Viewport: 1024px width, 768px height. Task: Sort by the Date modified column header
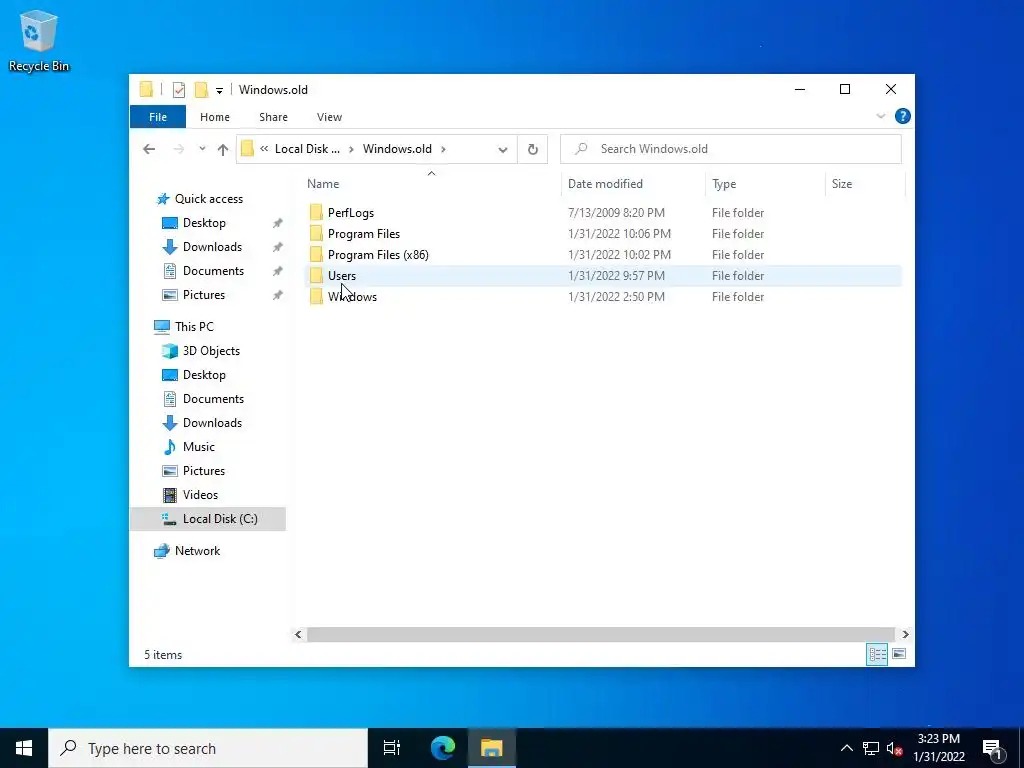[633, 184]
